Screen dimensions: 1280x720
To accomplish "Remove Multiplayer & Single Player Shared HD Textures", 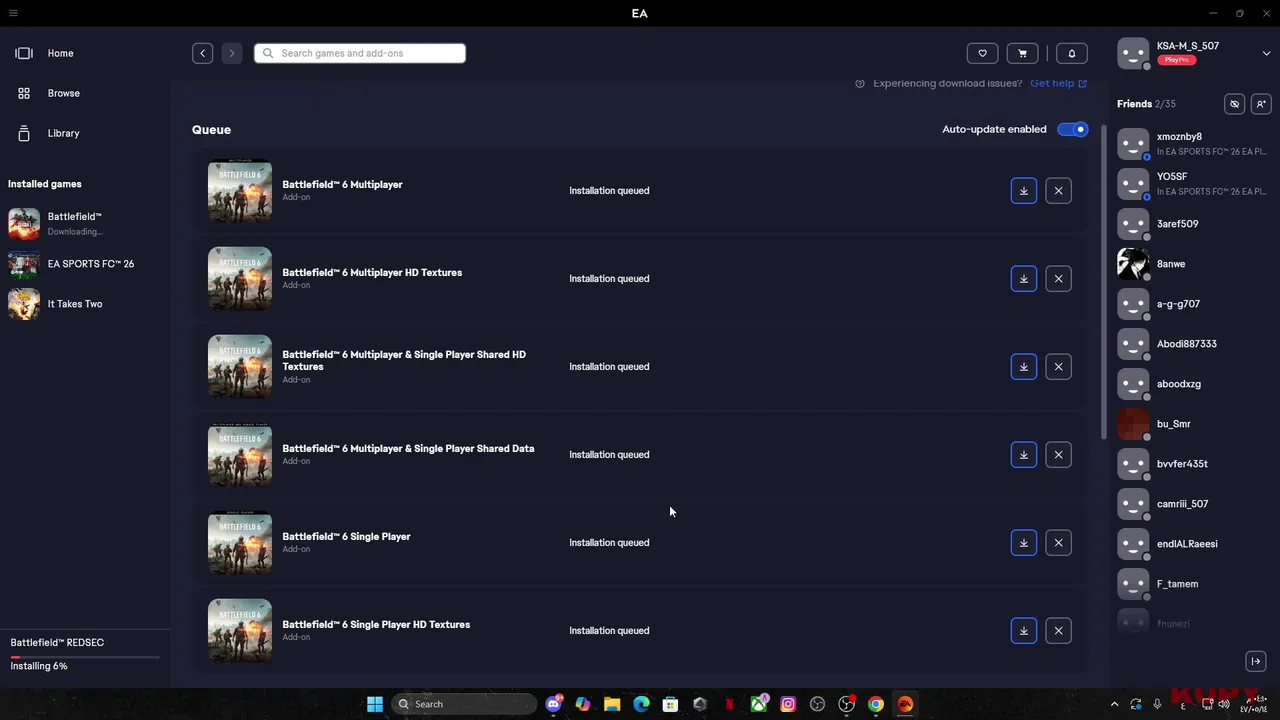I will (1059, 367).
